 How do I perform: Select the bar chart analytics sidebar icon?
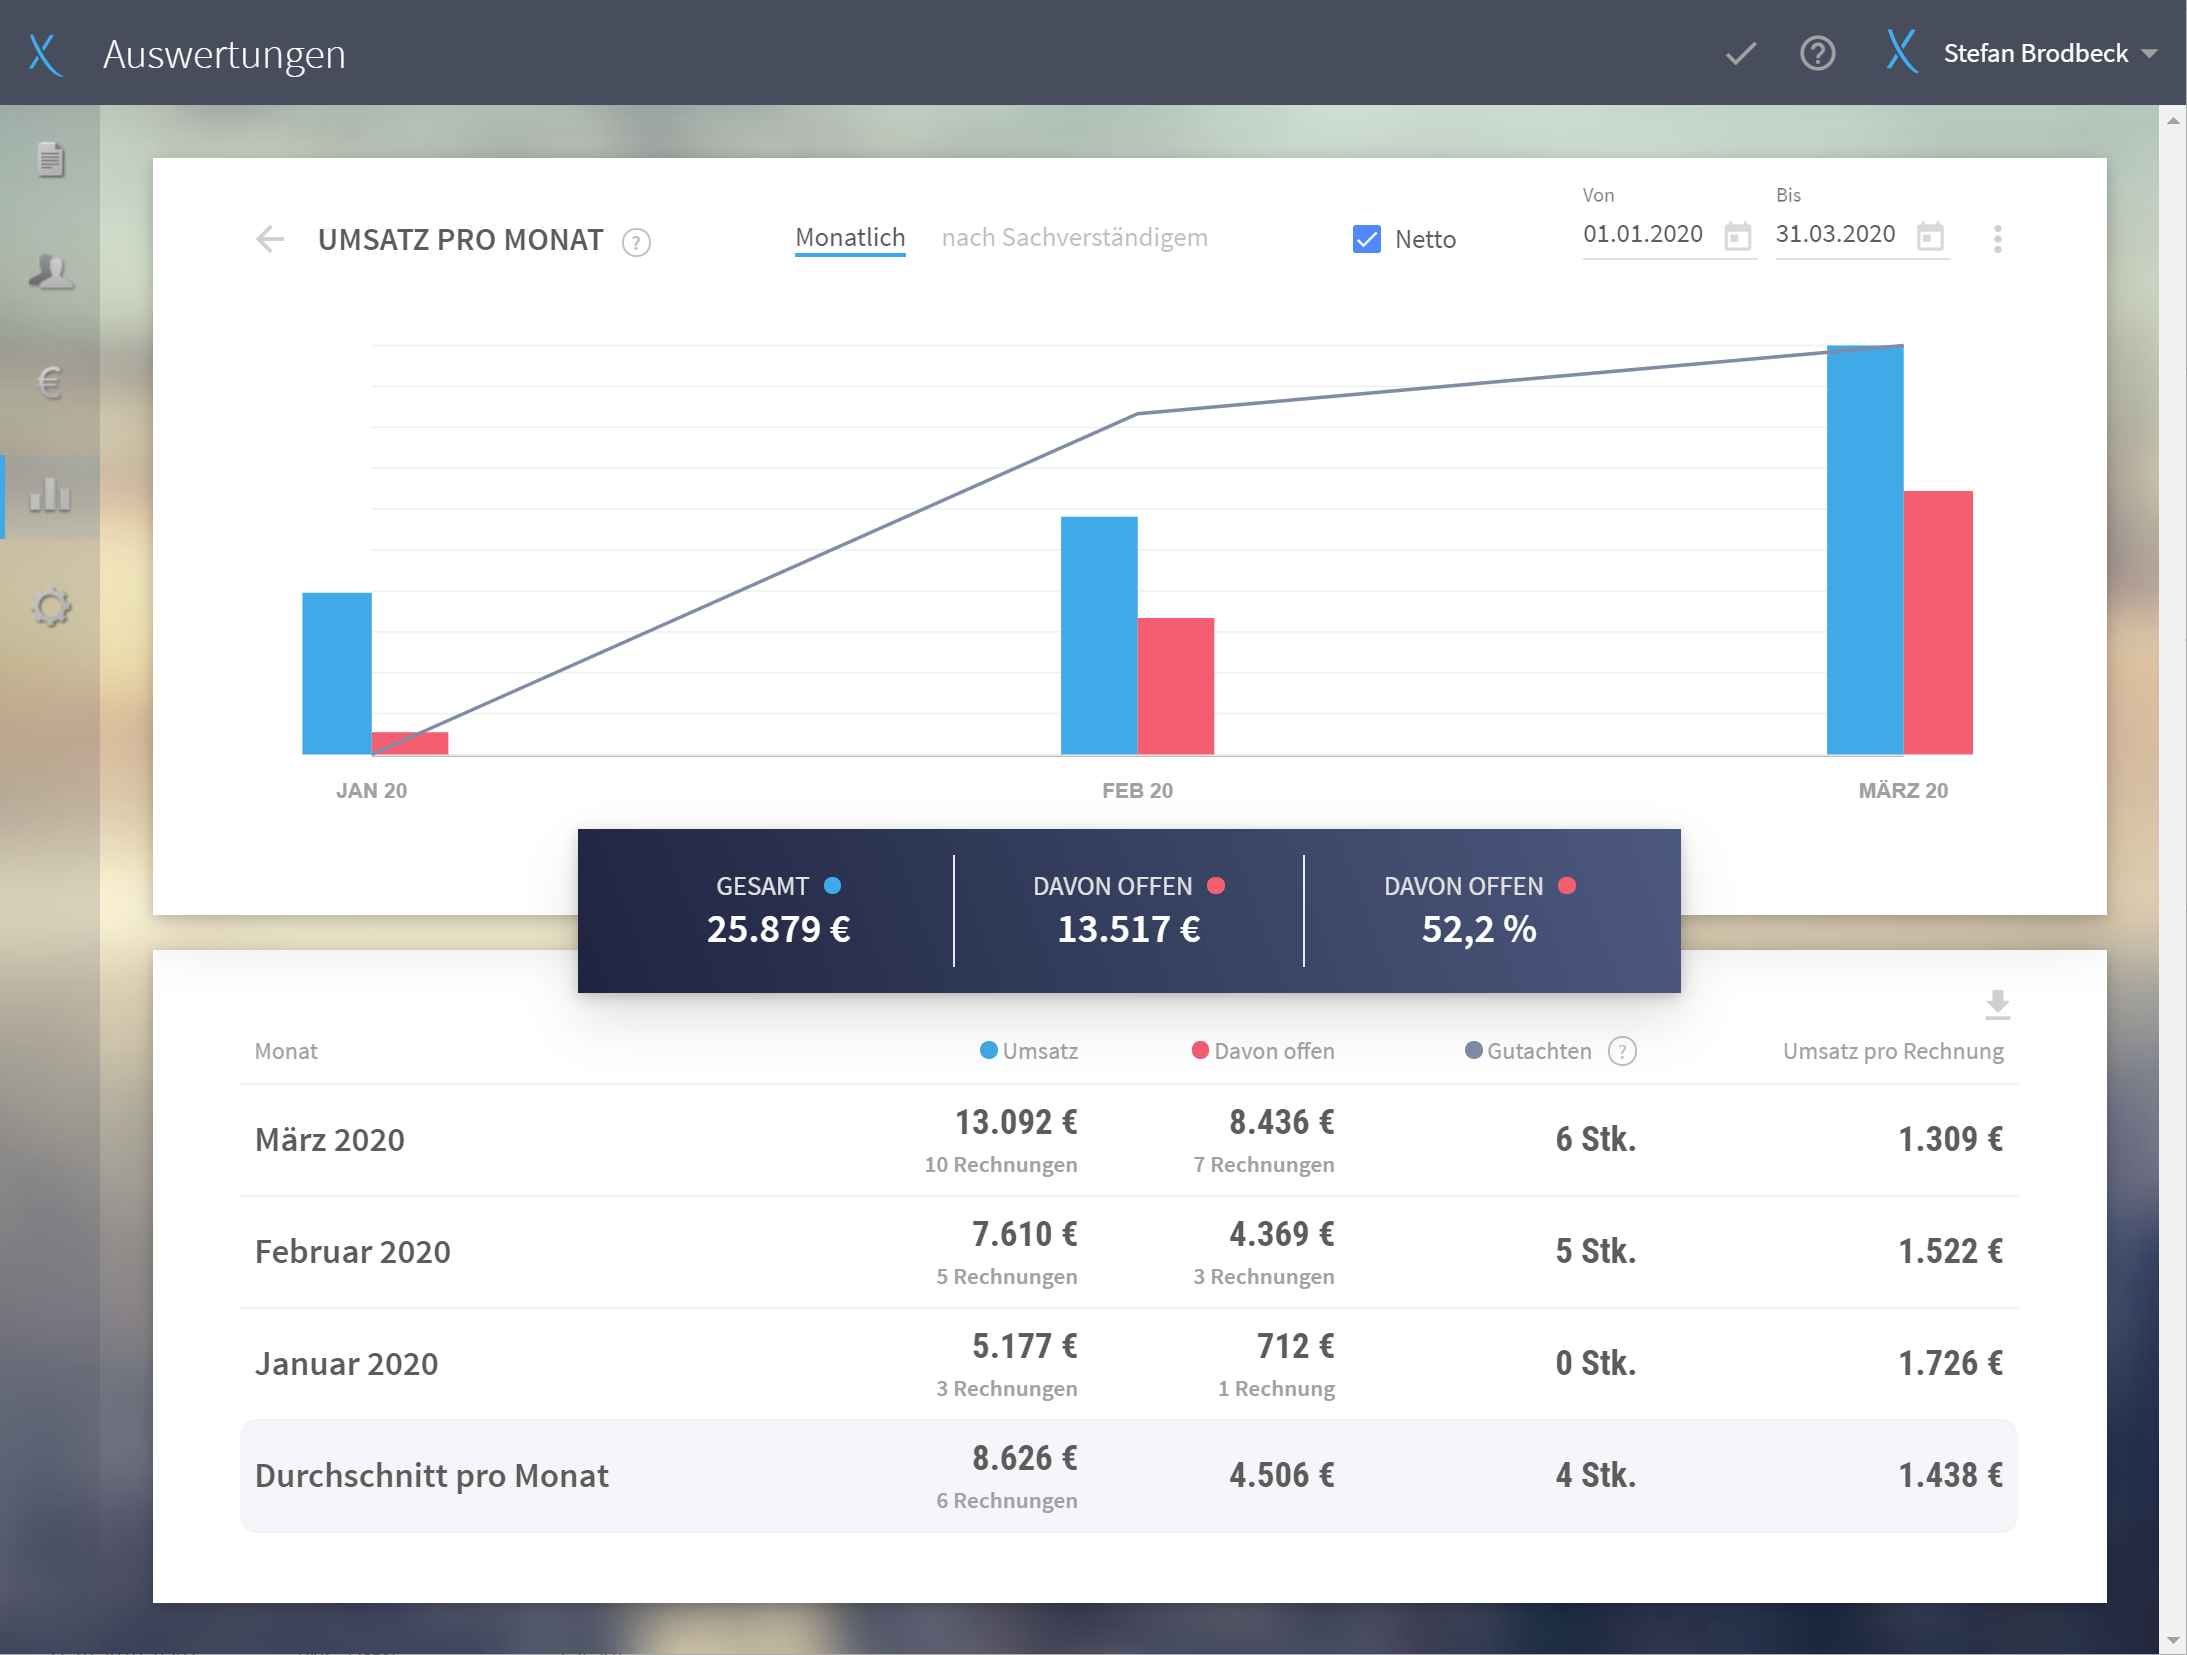(x=50, y=495)
